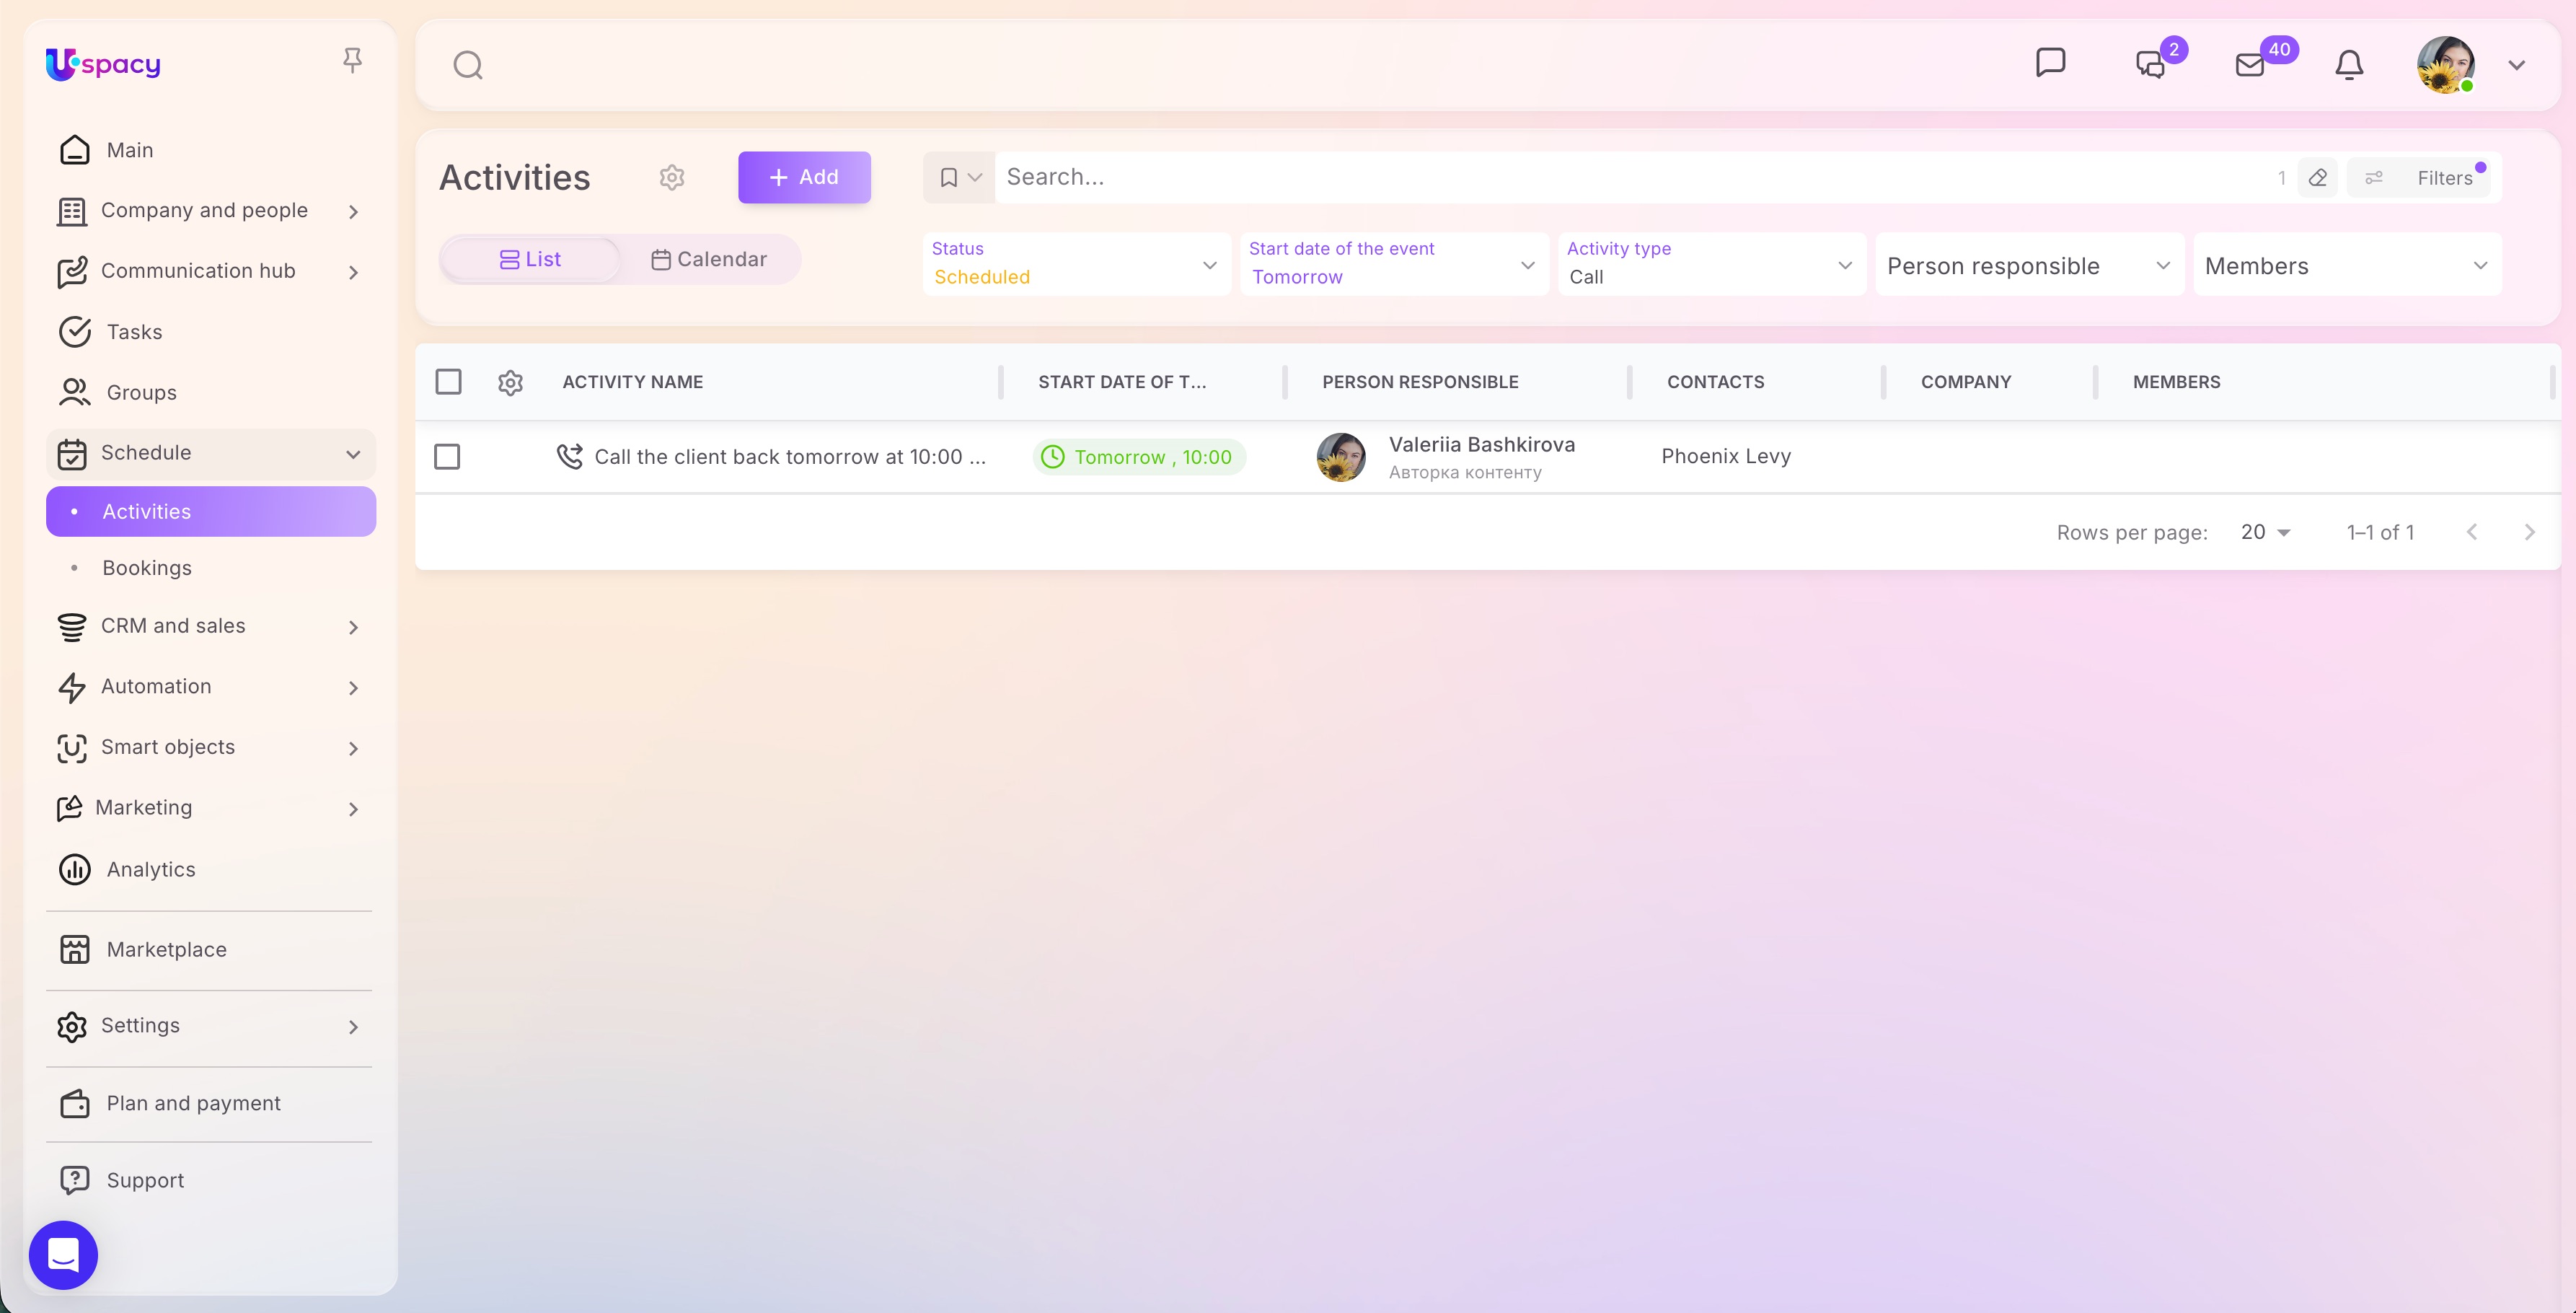
Task: Open the chat bubble icon in header
Action: [2050, 63]
